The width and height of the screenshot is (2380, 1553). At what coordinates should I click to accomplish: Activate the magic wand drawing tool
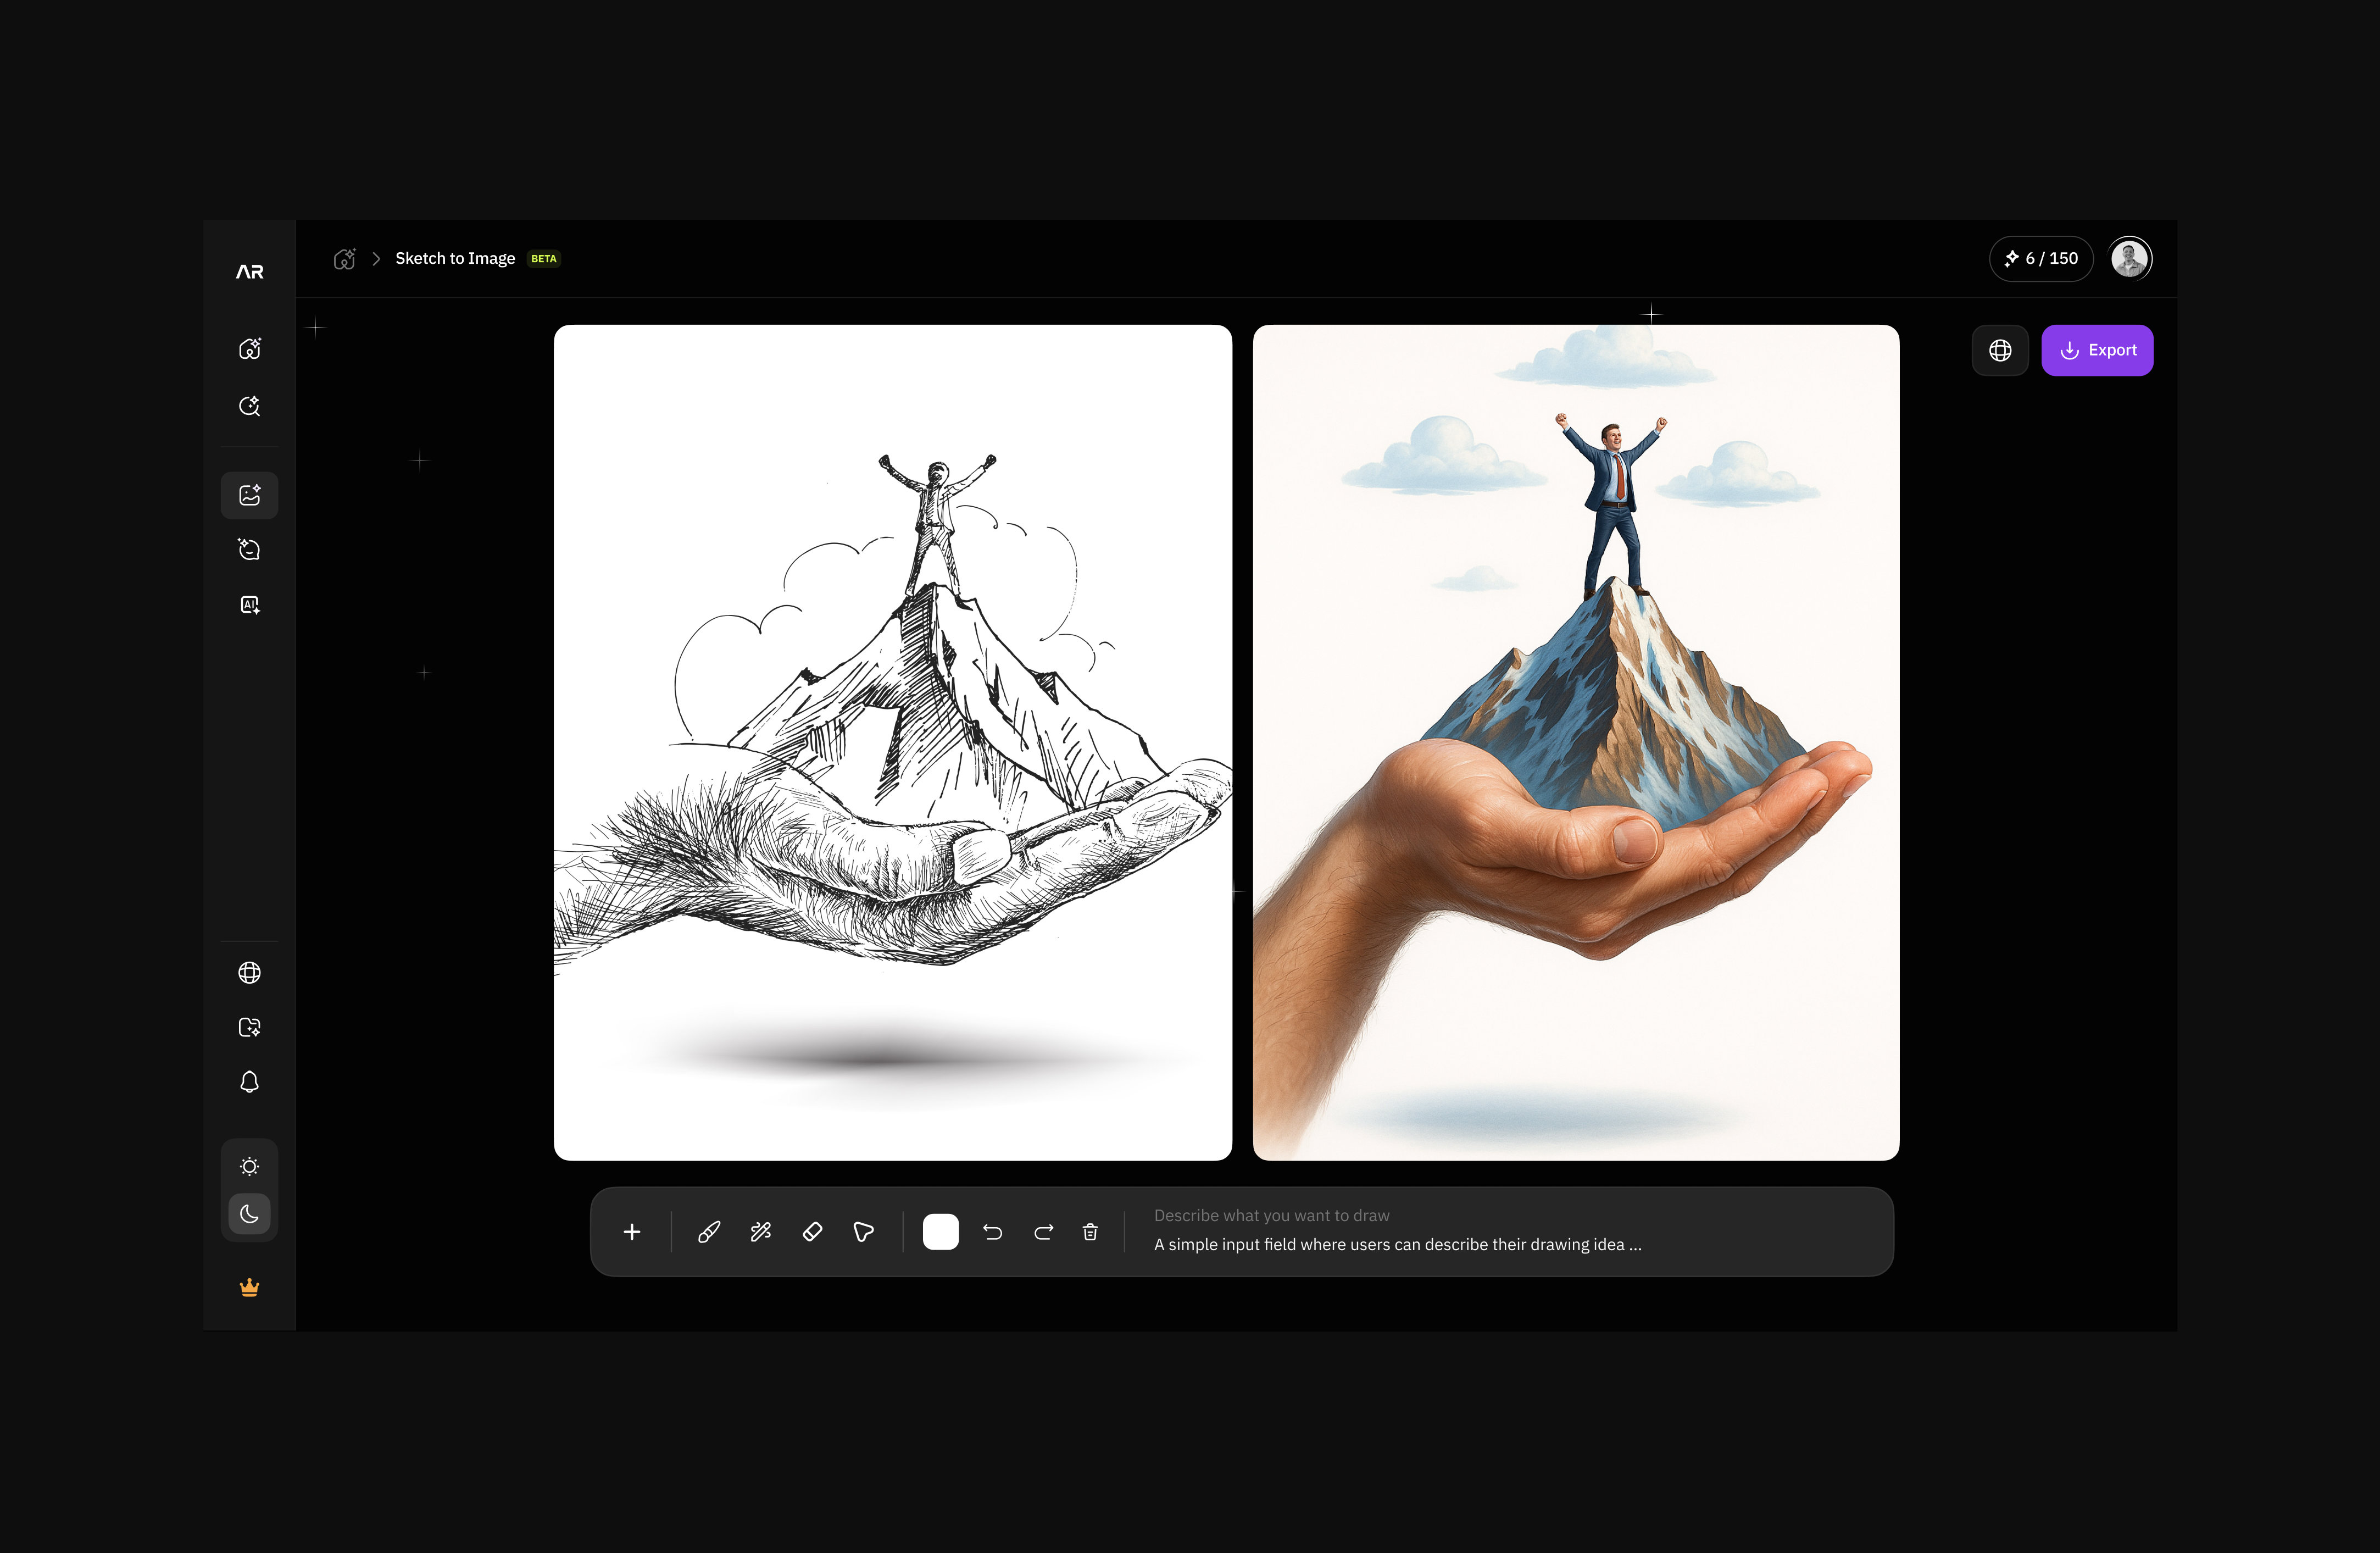(760, 1231)
